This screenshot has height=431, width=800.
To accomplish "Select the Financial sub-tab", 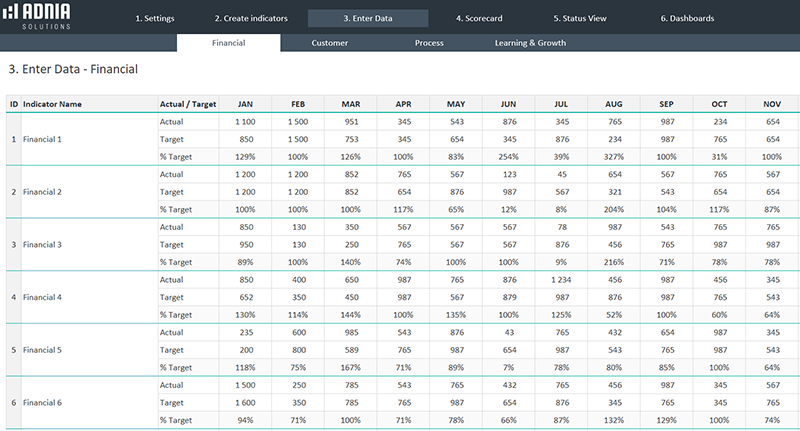I will tap(229, 43).
